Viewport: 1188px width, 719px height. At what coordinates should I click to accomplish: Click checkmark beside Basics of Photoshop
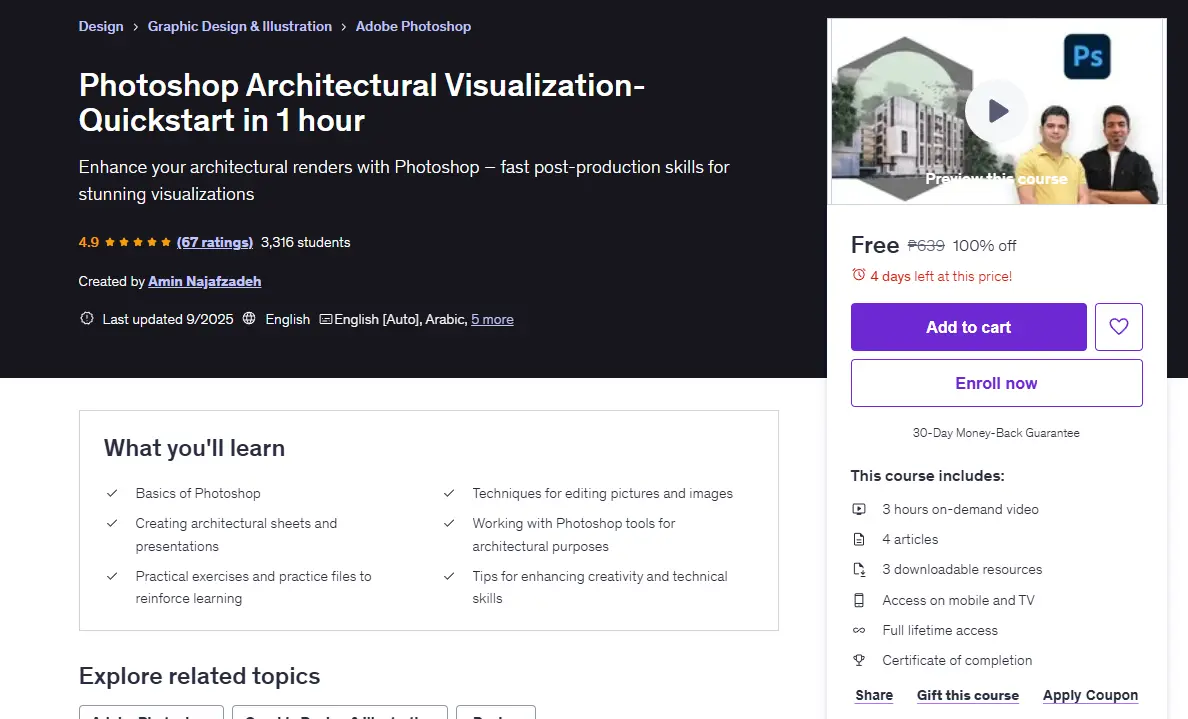tap(112, 493)
